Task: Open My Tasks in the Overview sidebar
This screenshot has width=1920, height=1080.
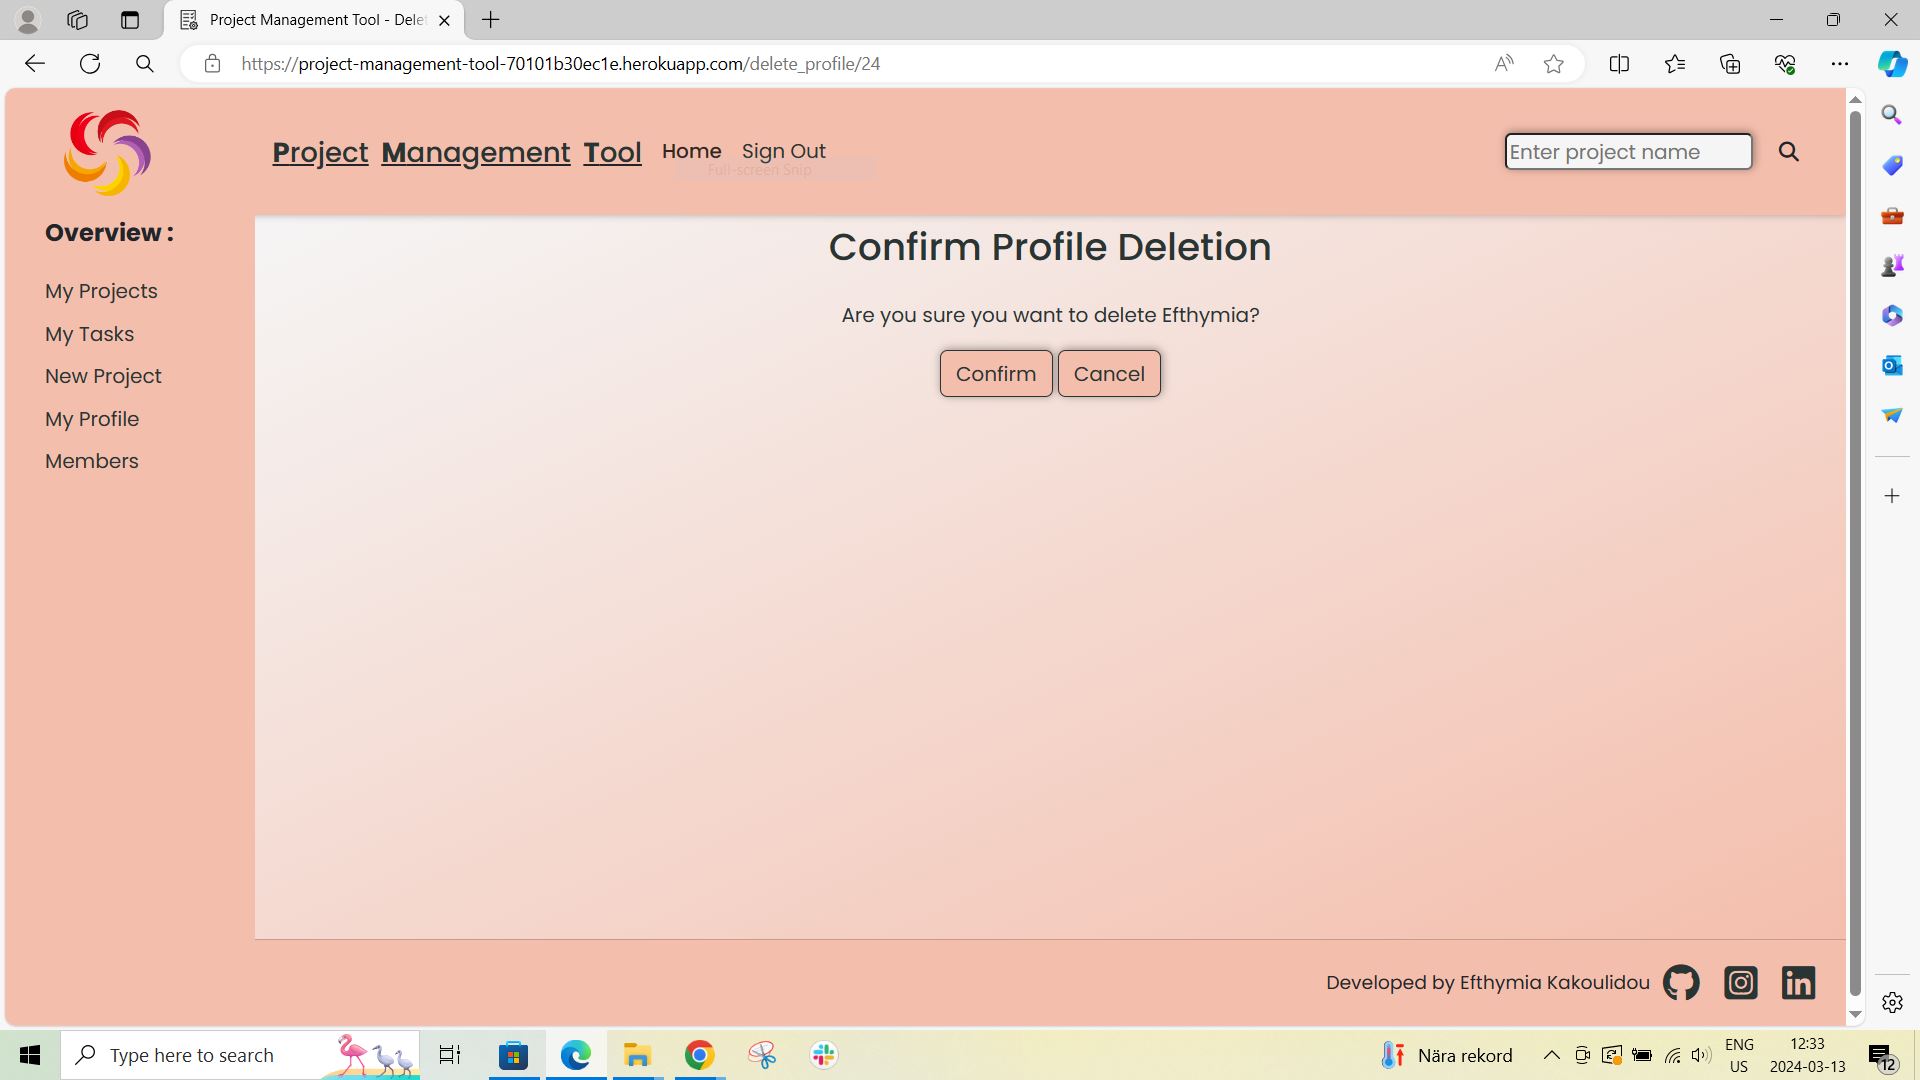Action: tap(89, 334)
